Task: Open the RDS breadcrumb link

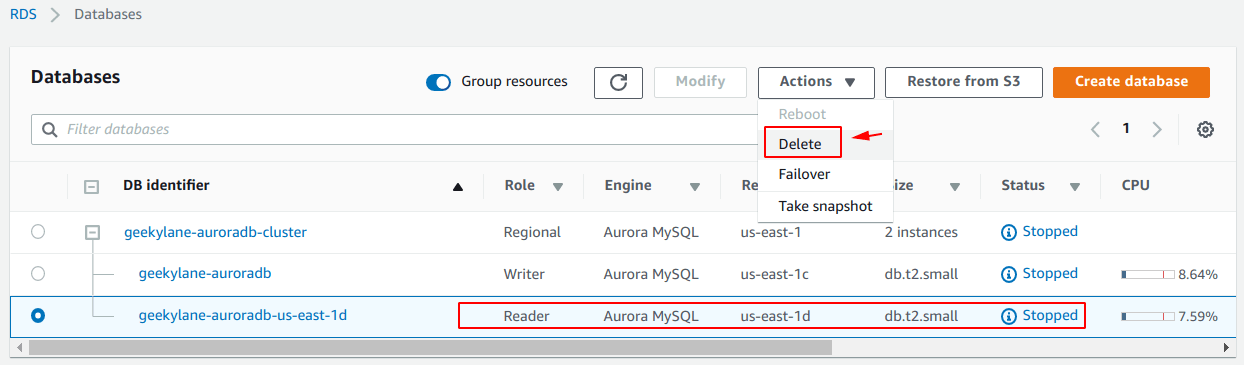Action: pos(24,15)
